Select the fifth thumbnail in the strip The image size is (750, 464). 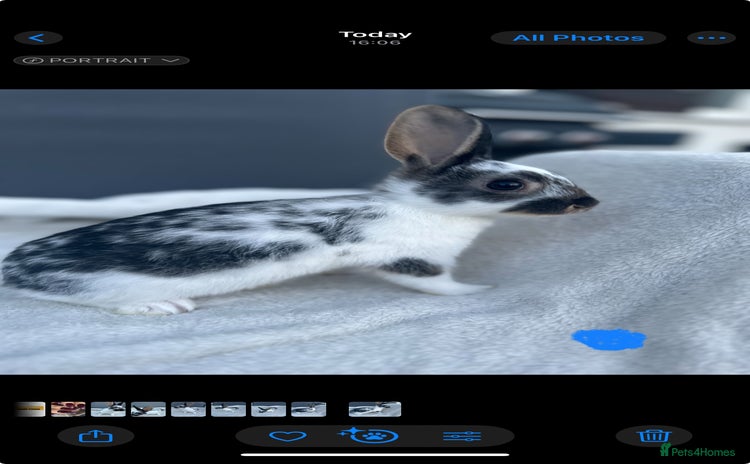(188, 409)
